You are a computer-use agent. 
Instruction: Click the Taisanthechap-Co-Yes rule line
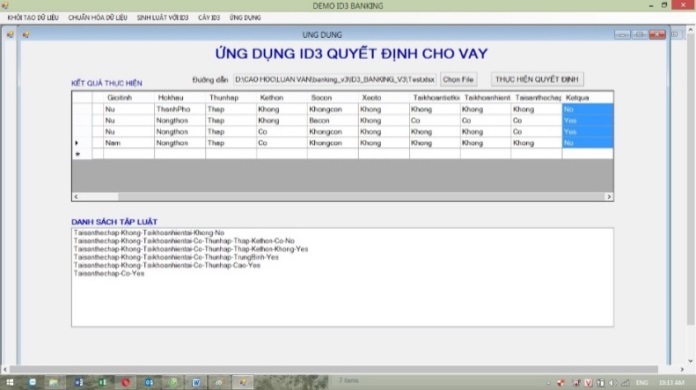tap(109, 274)
